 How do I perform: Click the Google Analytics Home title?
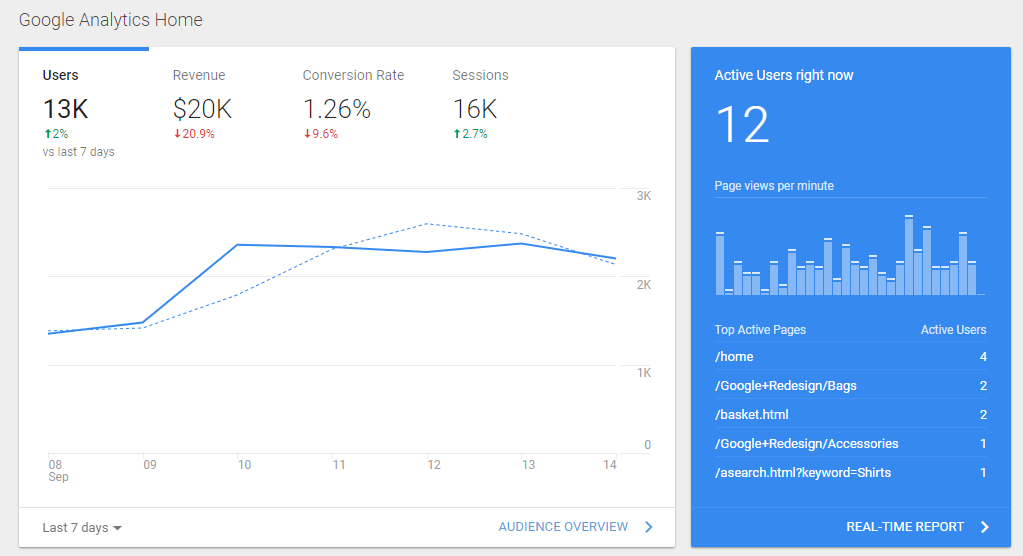point(110,20)
